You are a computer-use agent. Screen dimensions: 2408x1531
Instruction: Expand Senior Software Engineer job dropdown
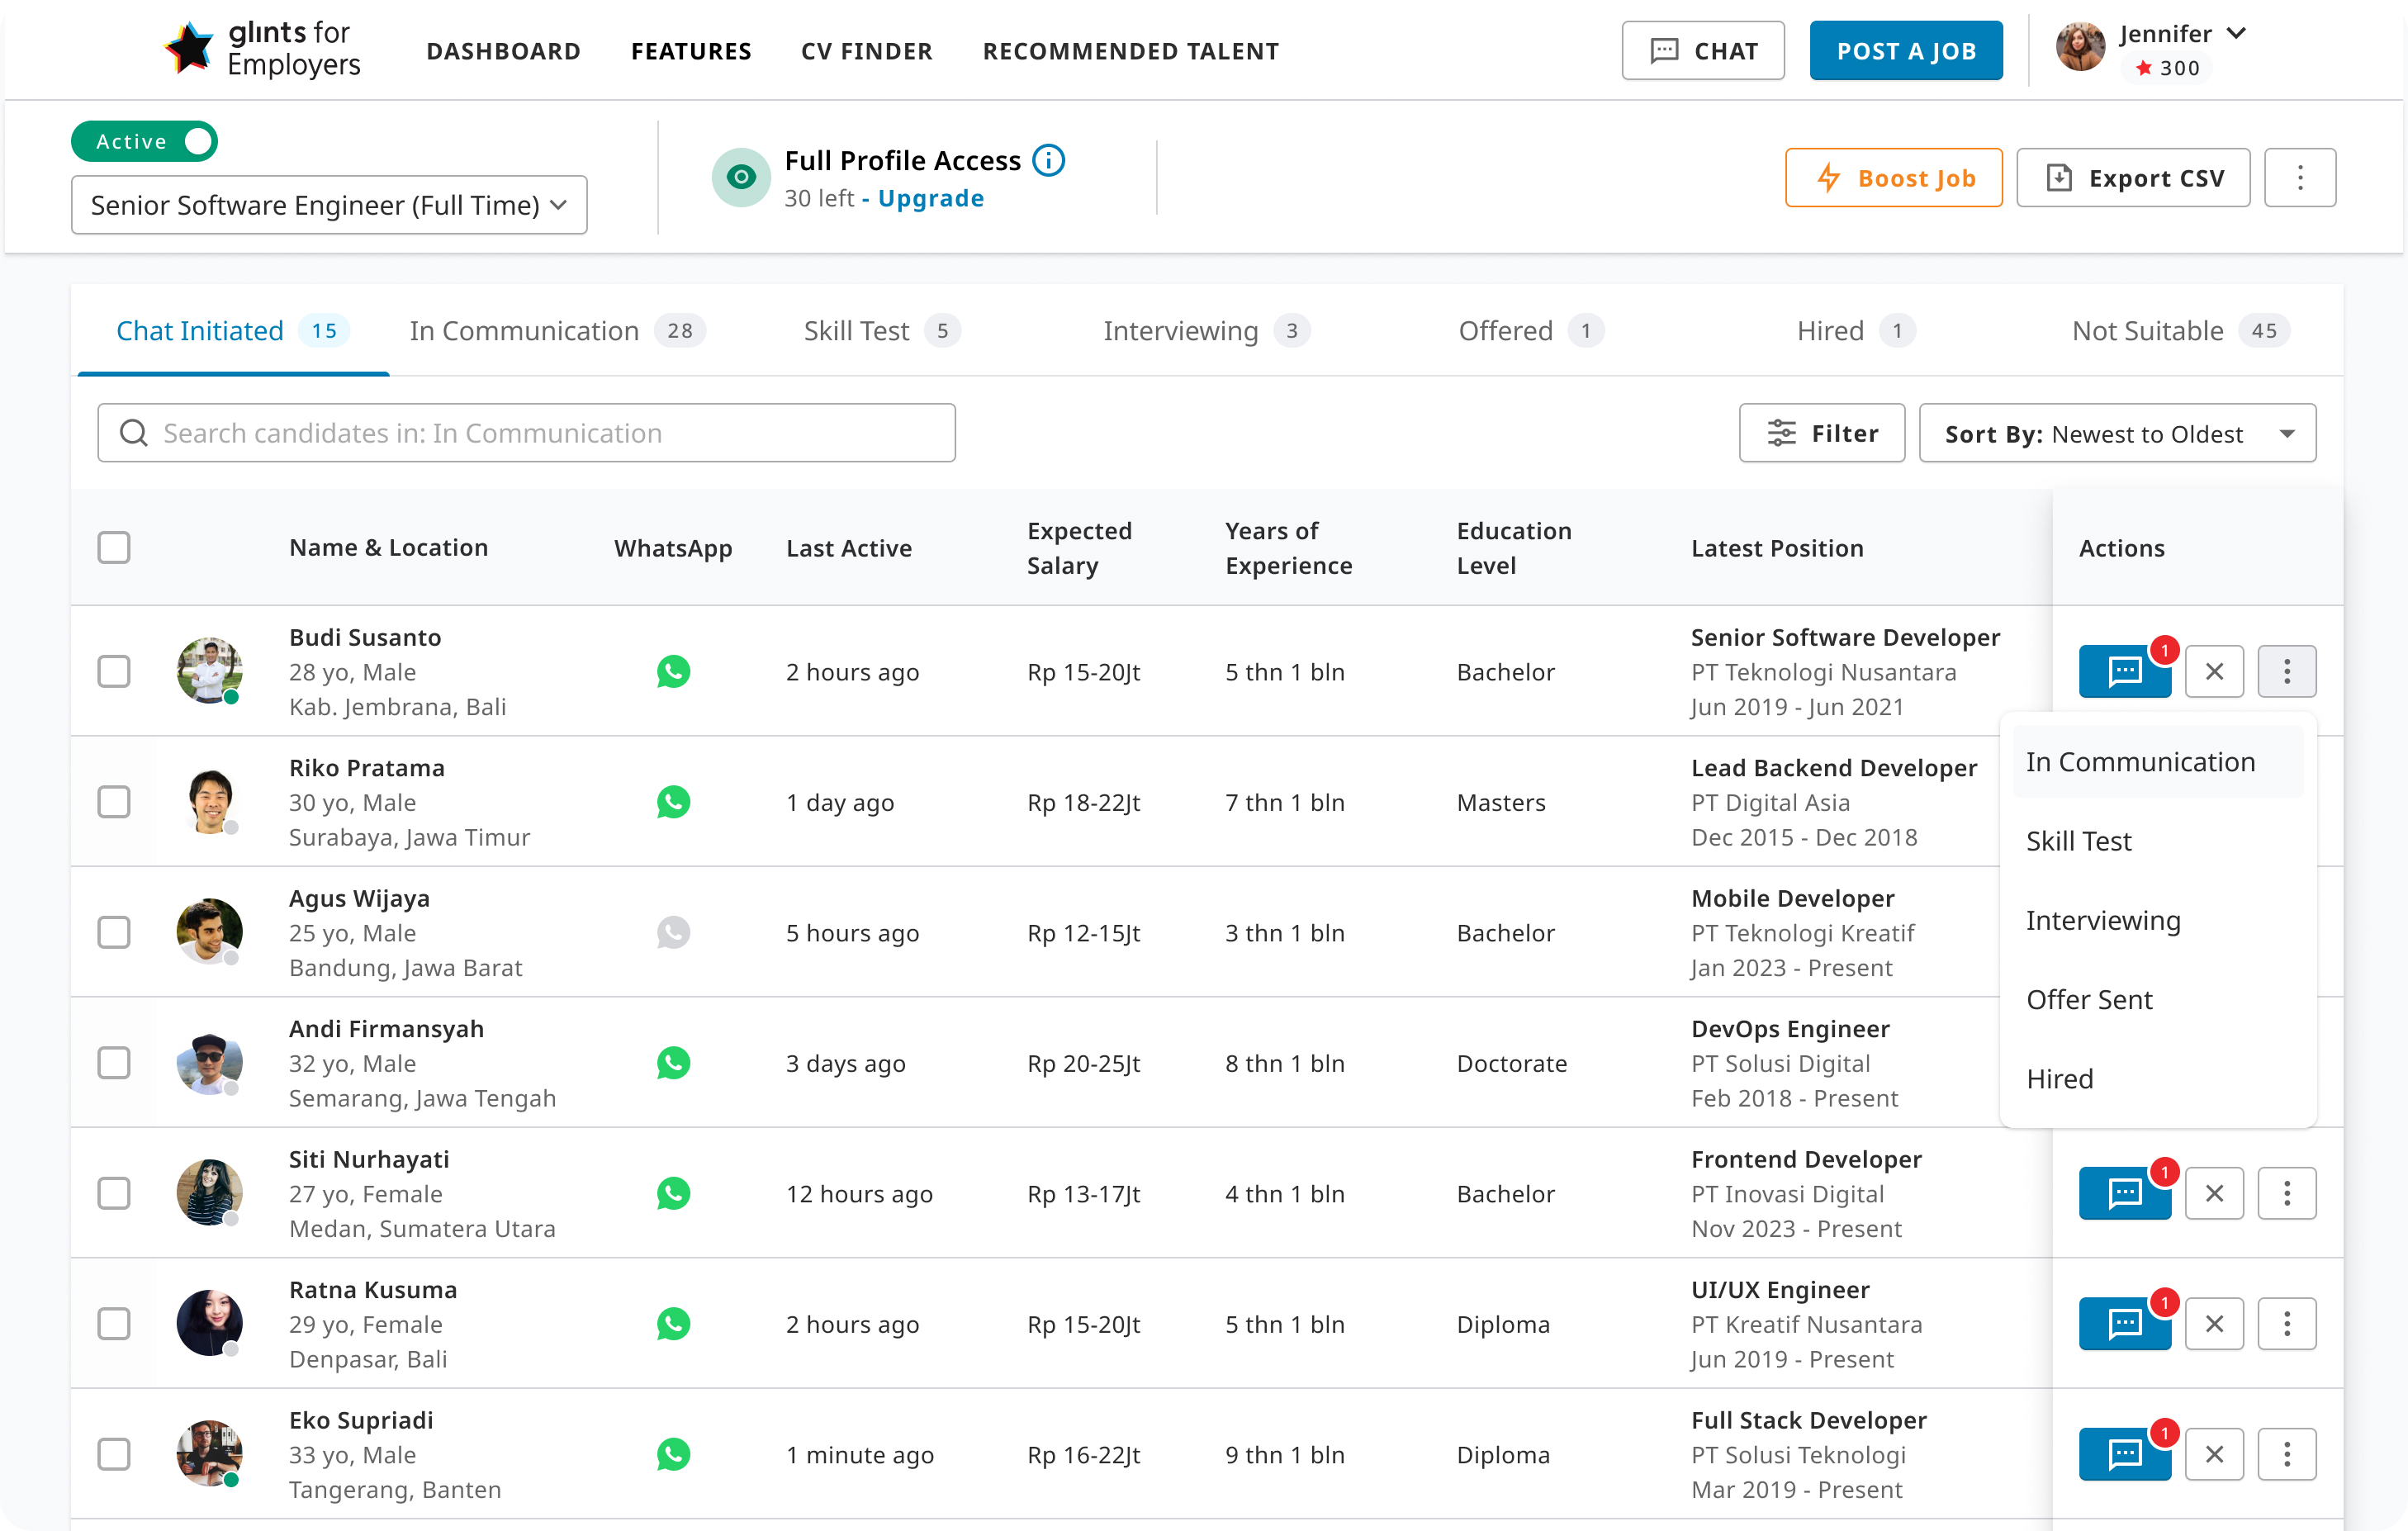point(328,205)
